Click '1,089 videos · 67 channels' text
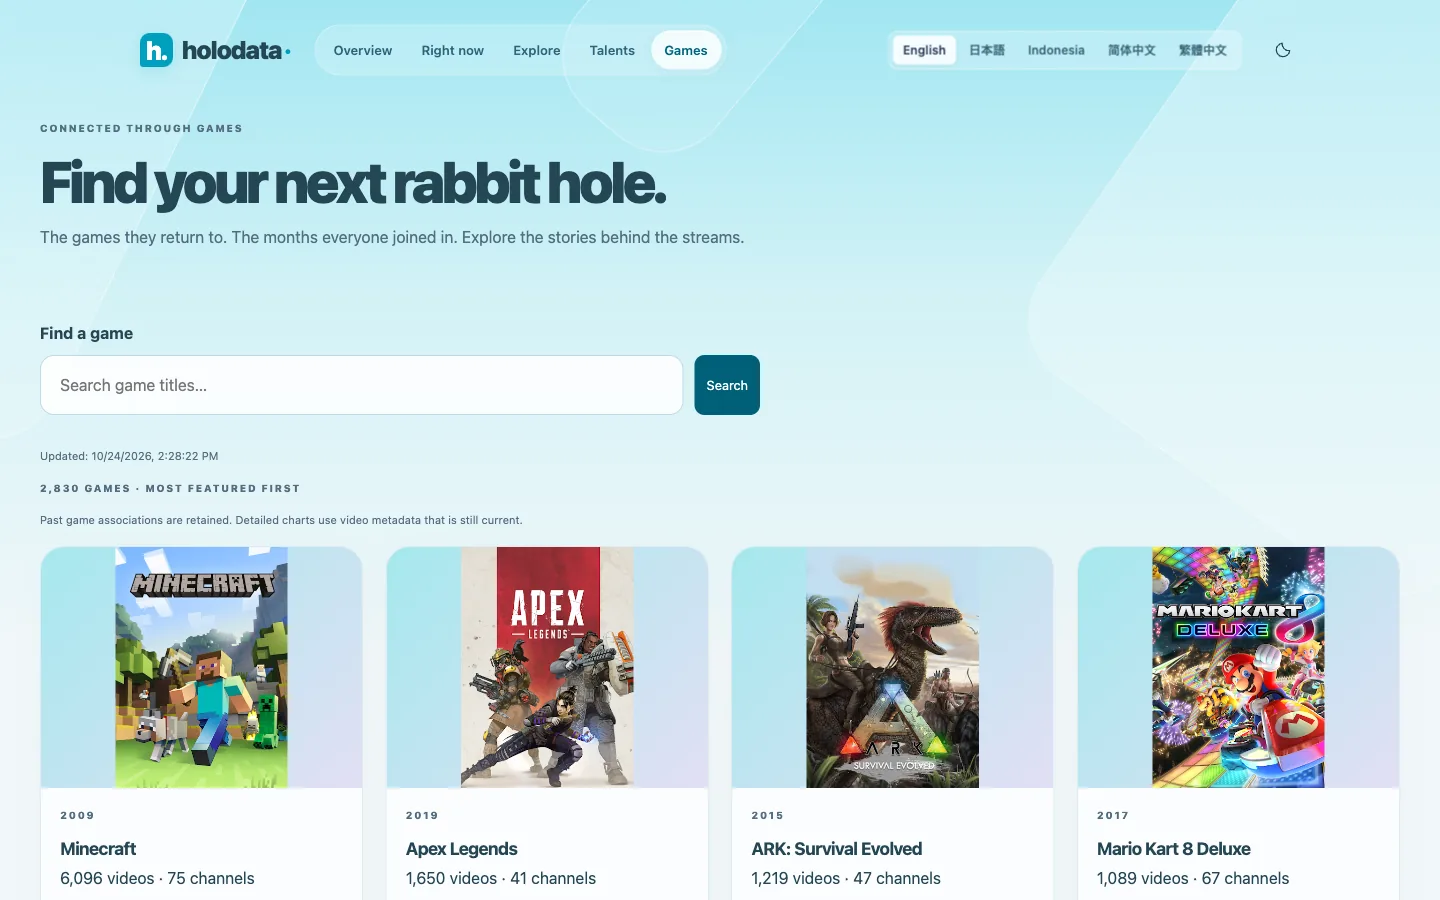This screenshot has height=900, width=1440. (x=1193, y=878)
